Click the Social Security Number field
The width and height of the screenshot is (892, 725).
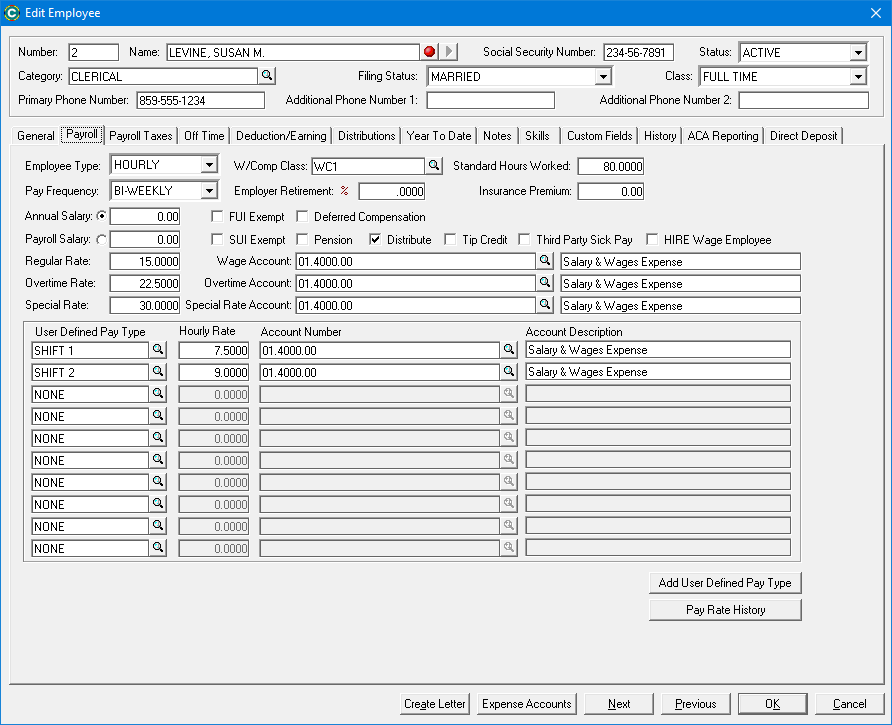[x=638, y=52]
